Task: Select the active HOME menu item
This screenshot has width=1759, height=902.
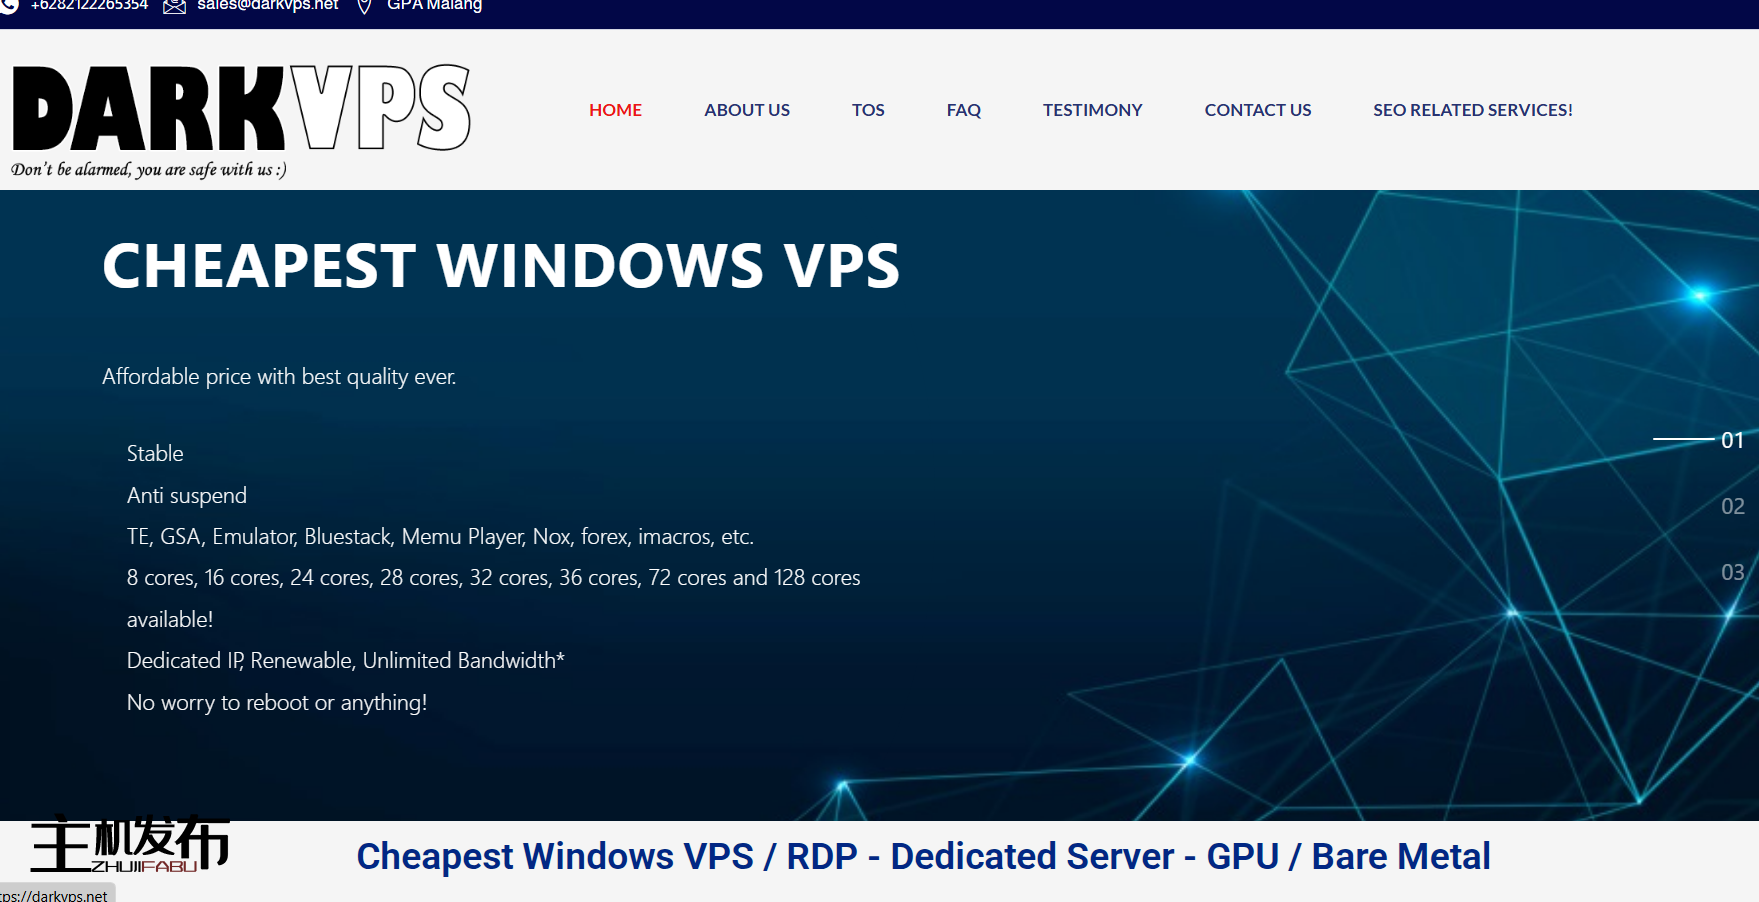Action: [615, 110]
